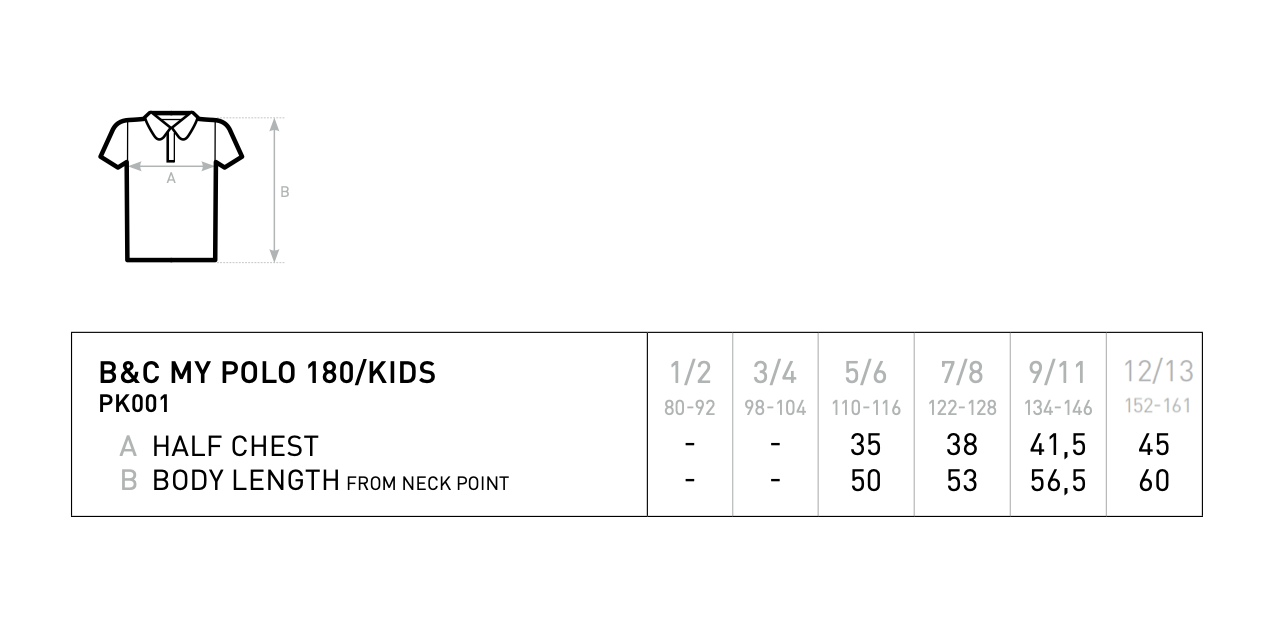Click the half chest value 41,5

tap(1057, 445)
